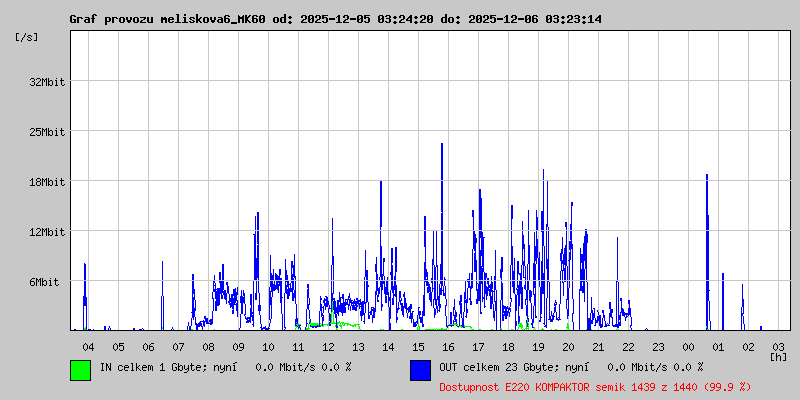Click the green IN legend color swatch
800x400 pixels.
(80, 369)
